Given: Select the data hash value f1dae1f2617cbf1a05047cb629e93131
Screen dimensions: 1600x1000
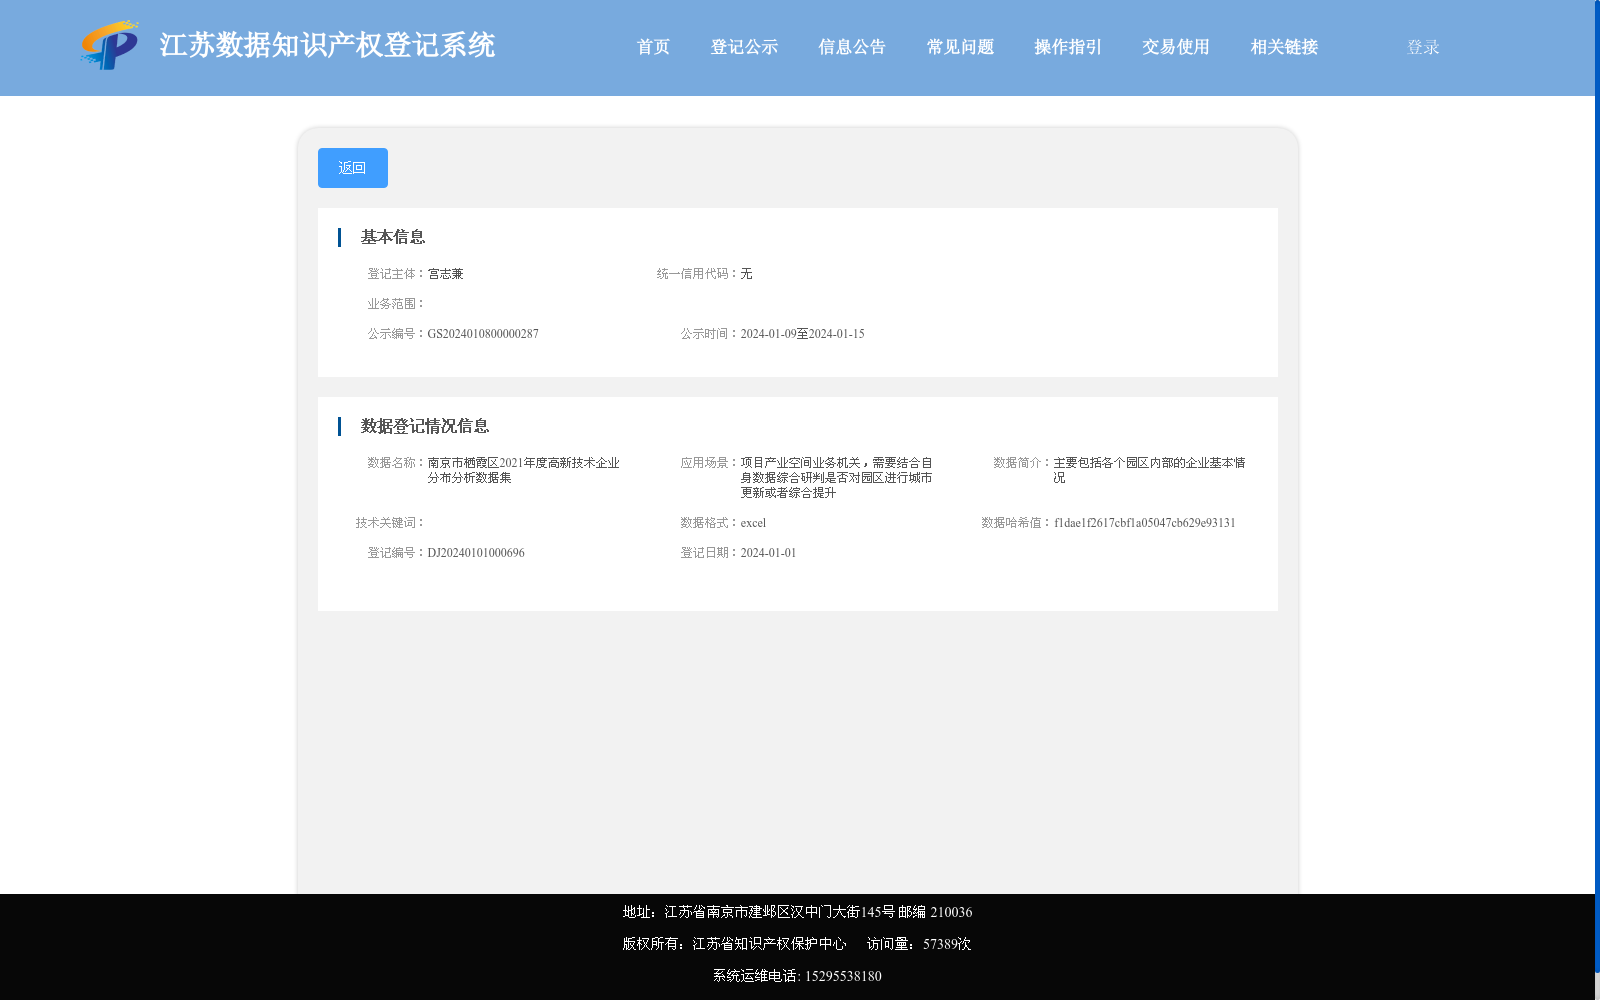Looking at the screenshot, I should tap(1145, 523).
